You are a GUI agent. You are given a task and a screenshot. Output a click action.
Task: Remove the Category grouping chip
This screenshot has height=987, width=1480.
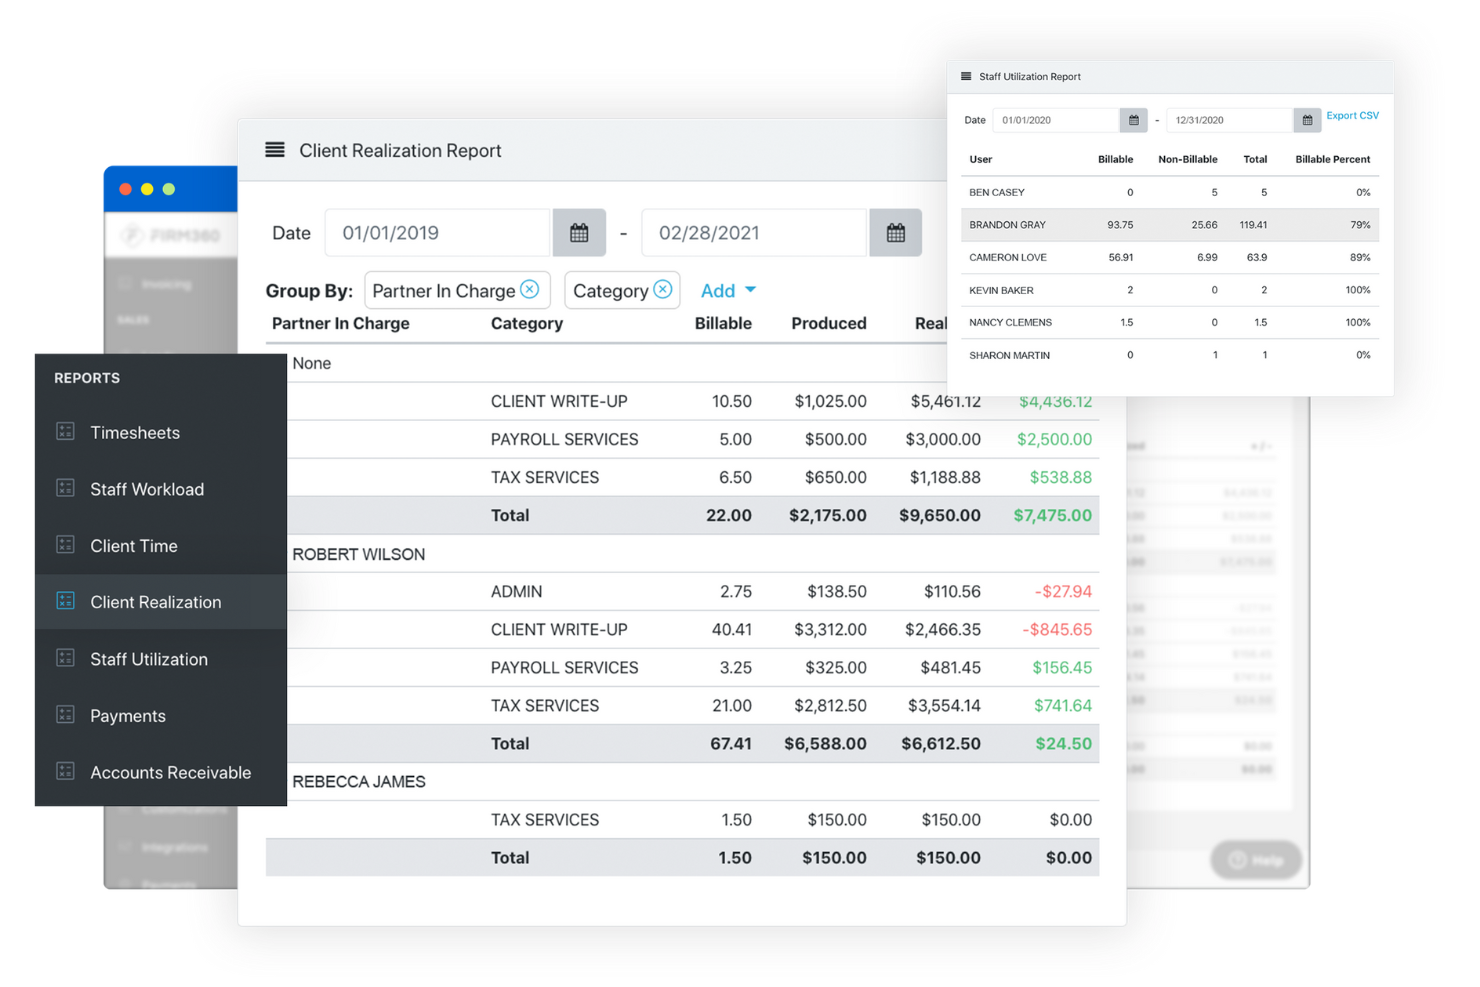pos(663,289)
